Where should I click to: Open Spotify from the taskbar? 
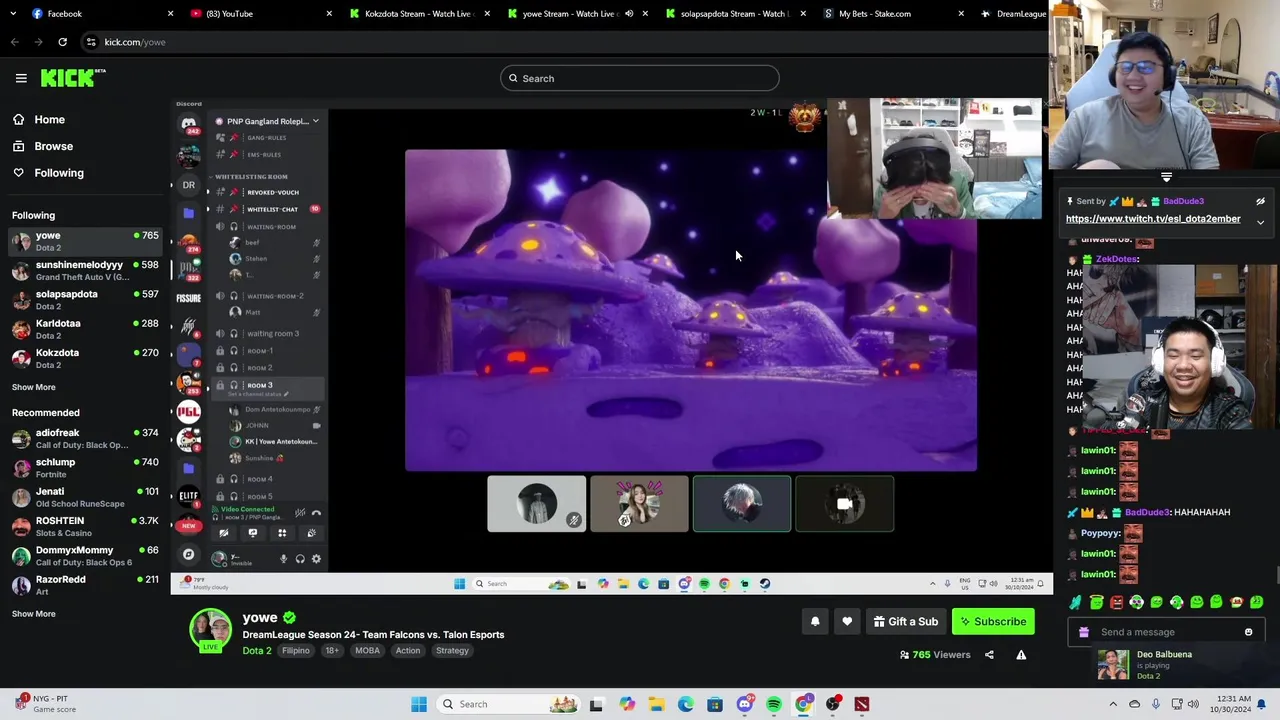click(x=774, y=704)
